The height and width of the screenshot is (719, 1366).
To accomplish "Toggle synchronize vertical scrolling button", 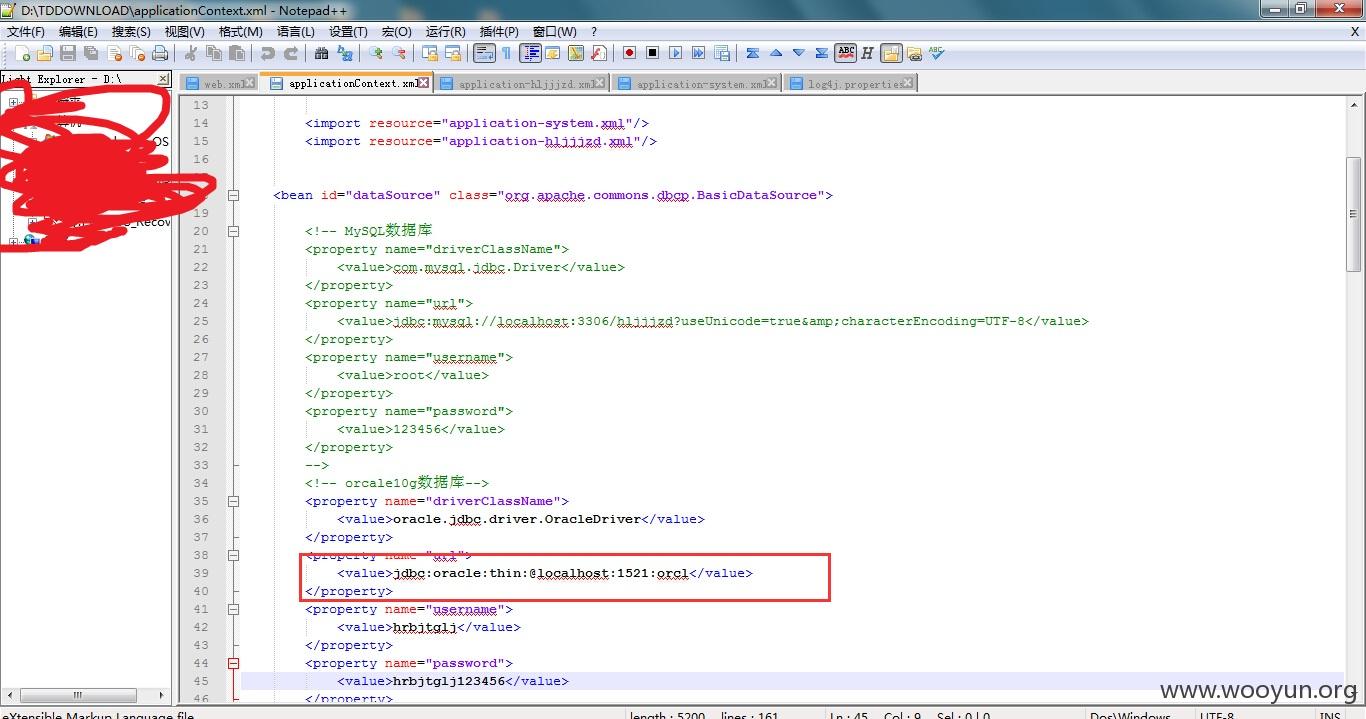I will point(429,53).
